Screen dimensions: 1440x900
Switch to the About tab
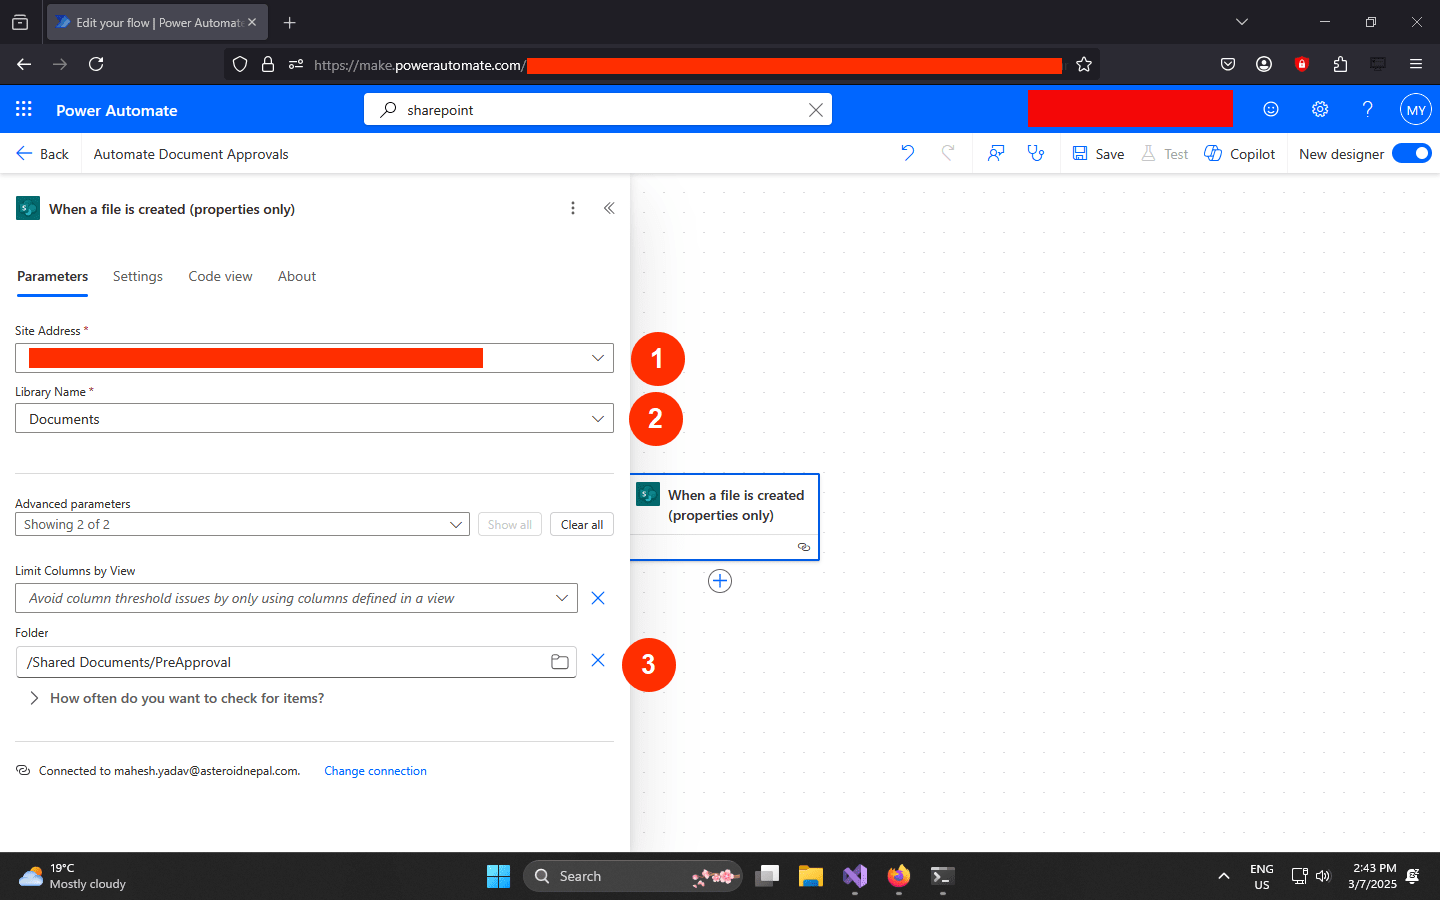[297, 277]
